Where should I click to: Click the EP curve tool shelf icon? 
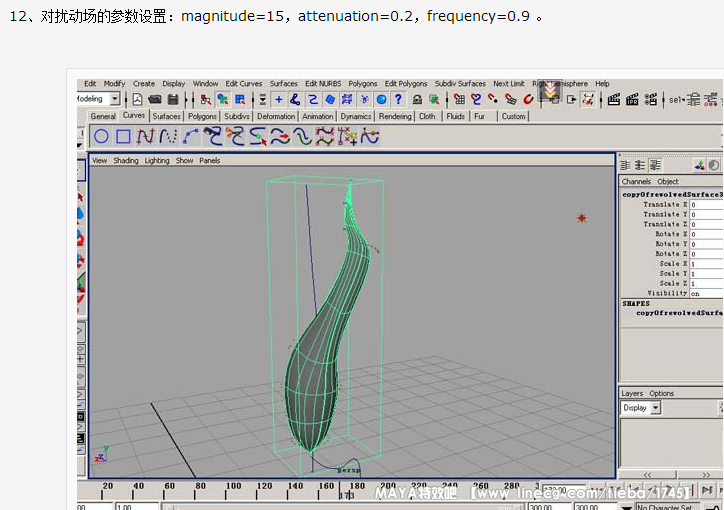pos(168,137)
